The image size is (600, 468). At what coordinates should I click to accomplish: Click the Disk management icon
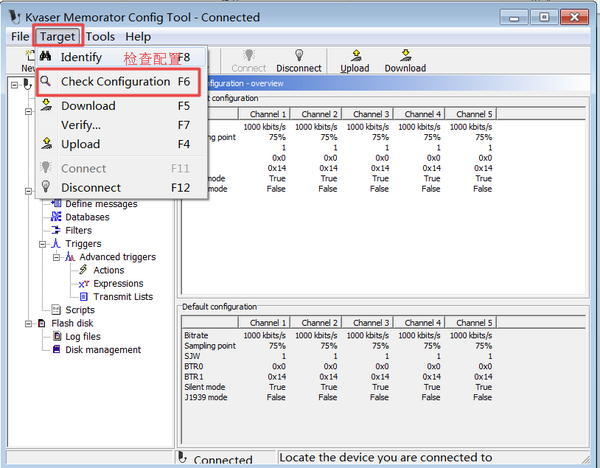56,349
